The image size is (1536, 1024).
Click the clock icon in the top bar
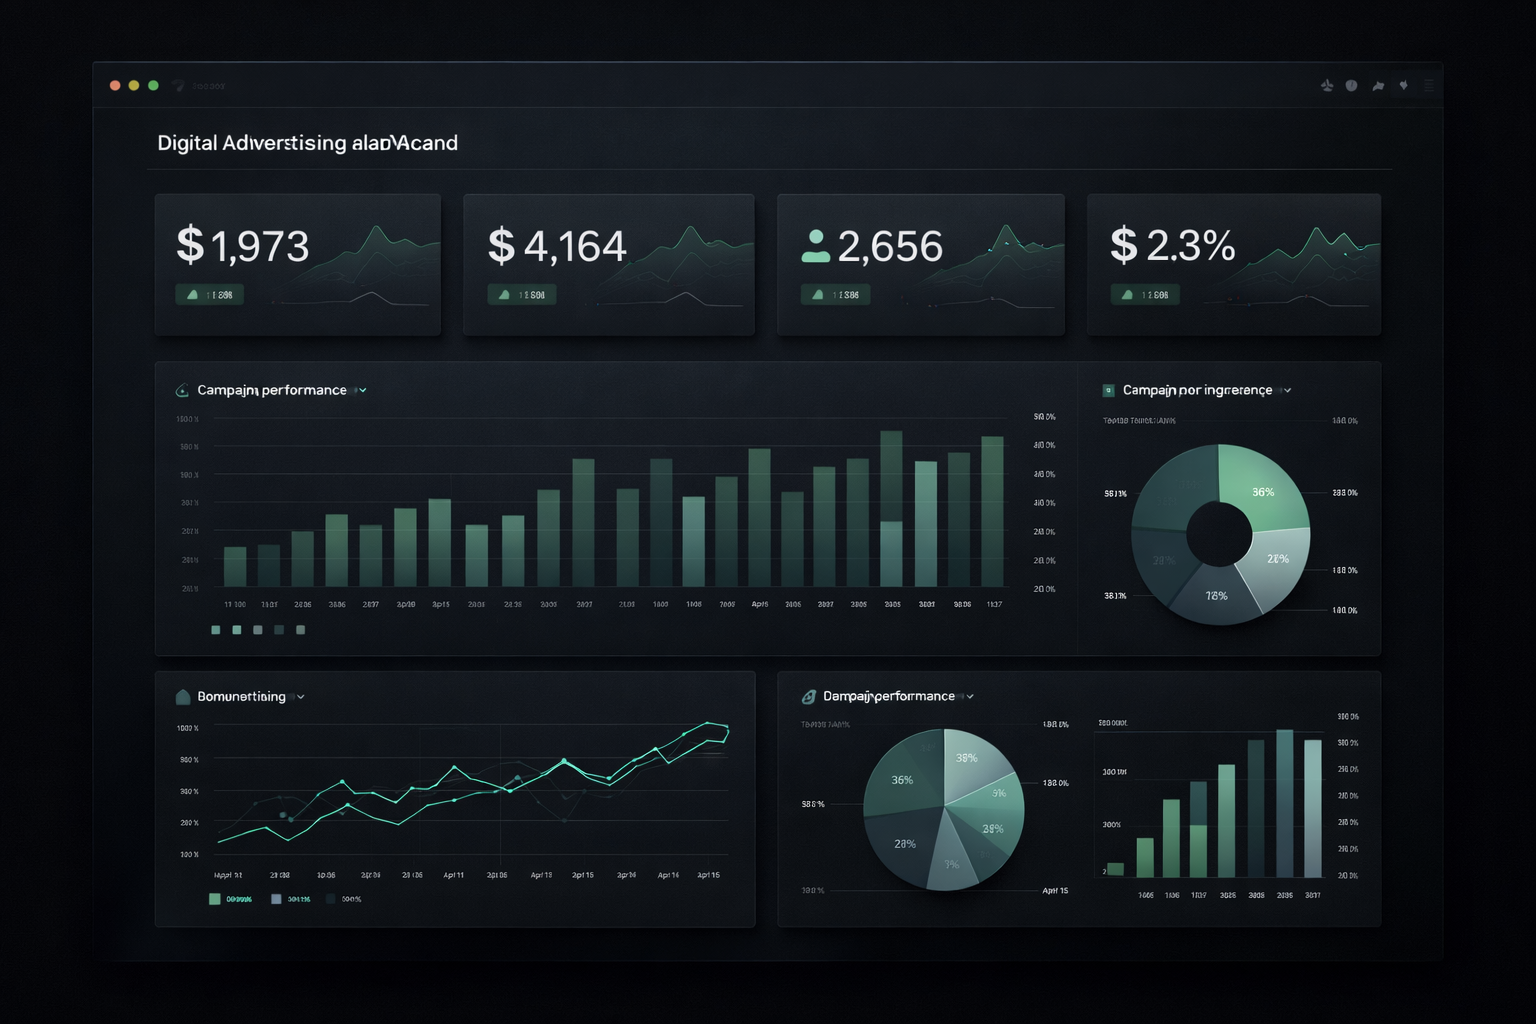(1351, 86)
